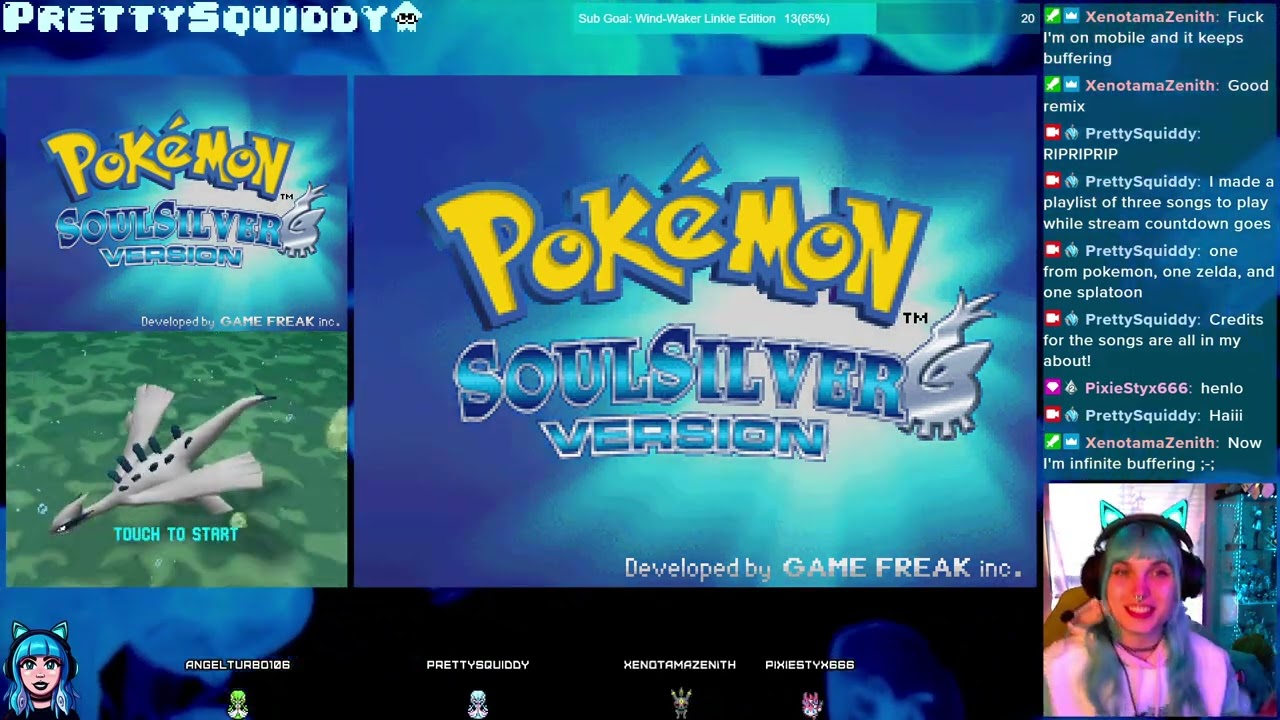Open XenotamaZenith name on 'Fuck I'm on mobile' message
The width and height of the screenshot is (1280, 720).
[1150, 17]
